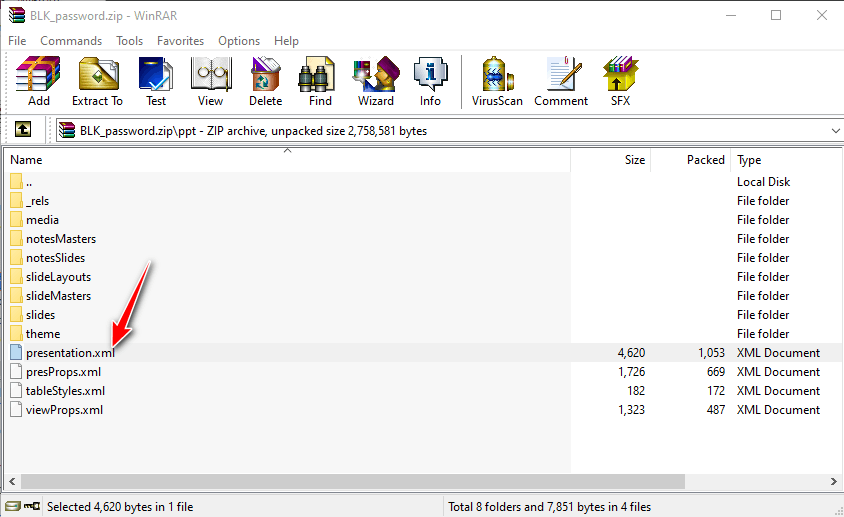
Task: Launch the Wizard tool
Action: coord(376,81)
